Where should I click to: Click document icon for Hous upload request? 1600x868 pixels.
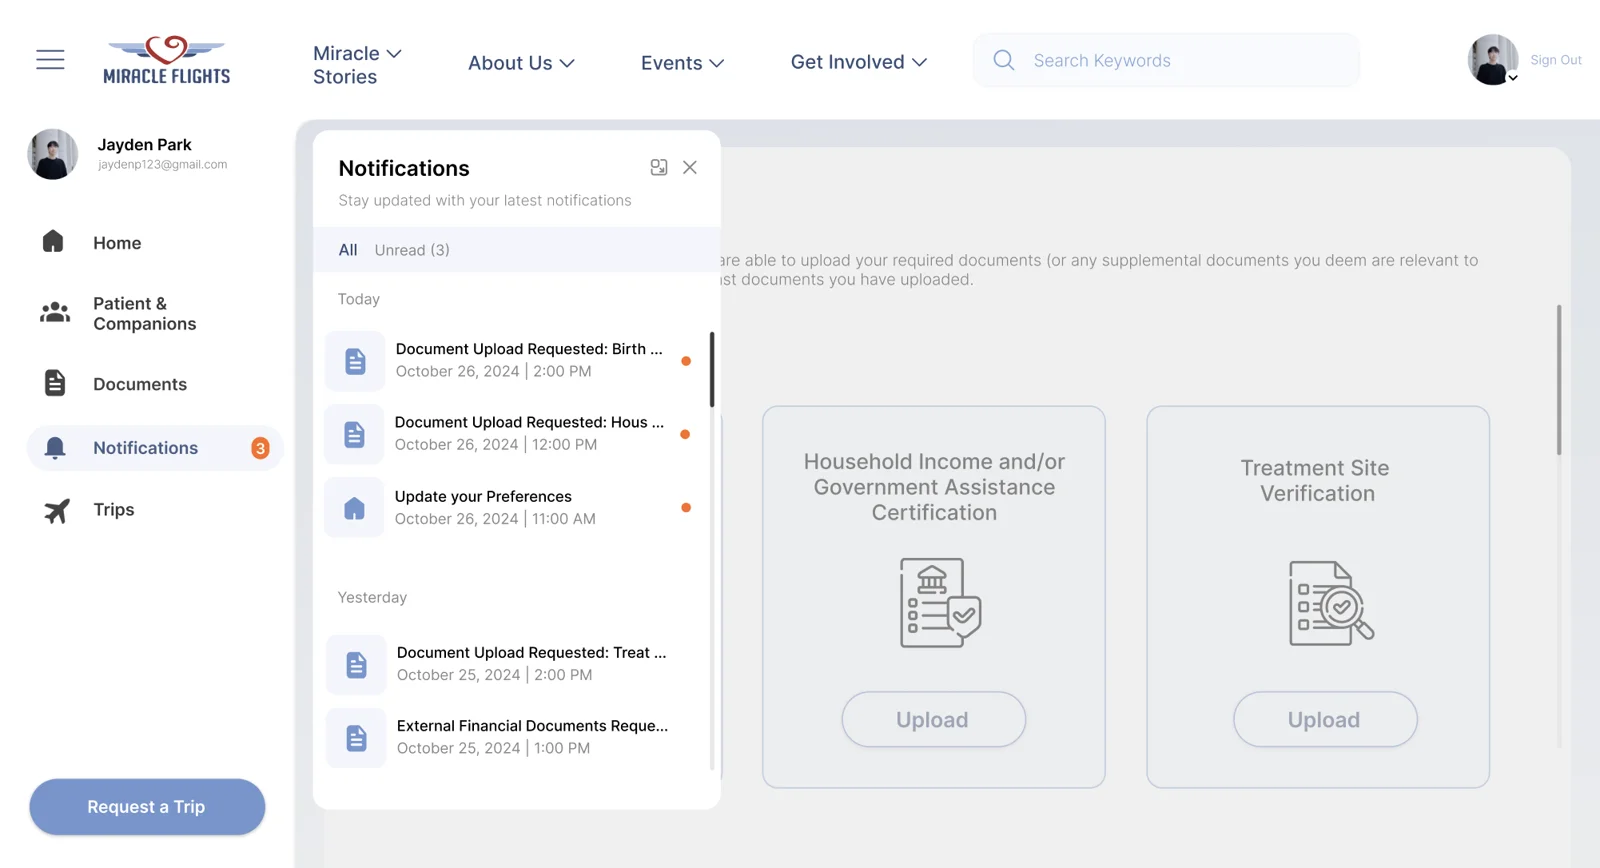pyautogui.click(x=354, y=434)
